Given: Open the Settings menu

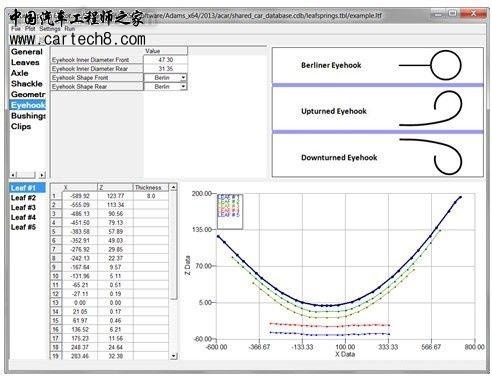Looking at the screenshot, I should pos(50,29).
